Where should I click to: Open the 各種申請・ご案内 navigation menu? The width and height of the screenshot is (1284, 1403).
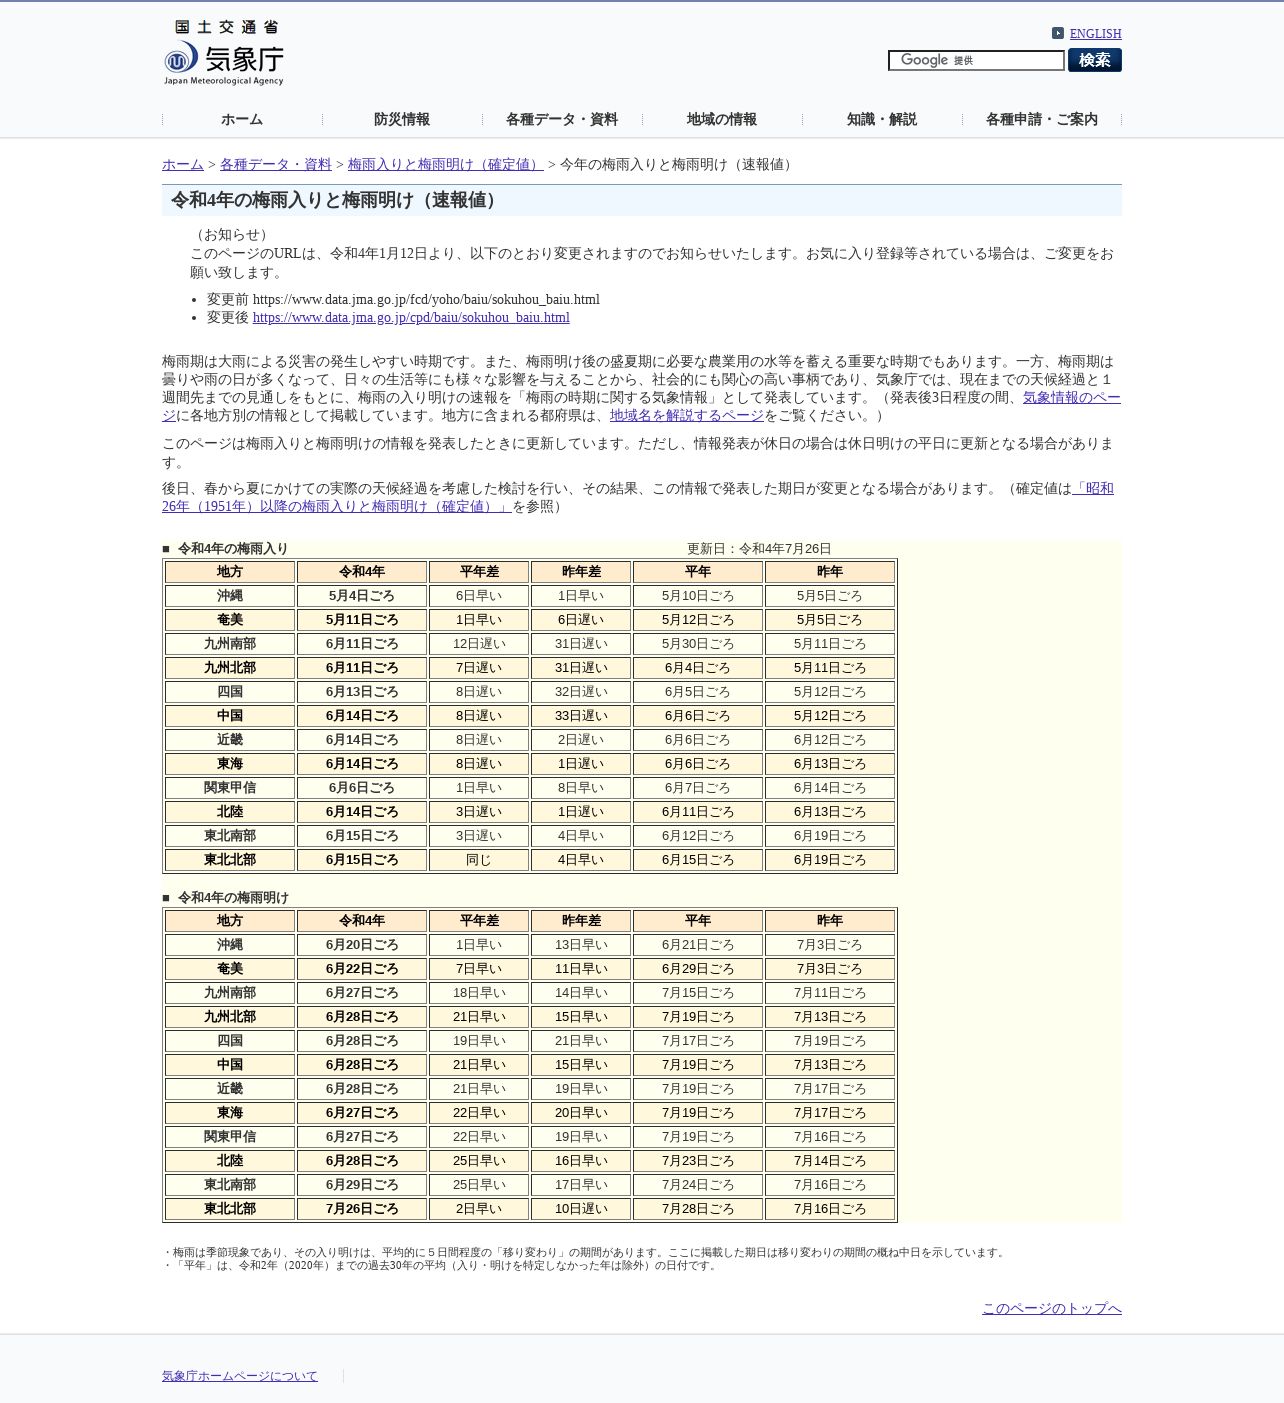(1042, 119)
